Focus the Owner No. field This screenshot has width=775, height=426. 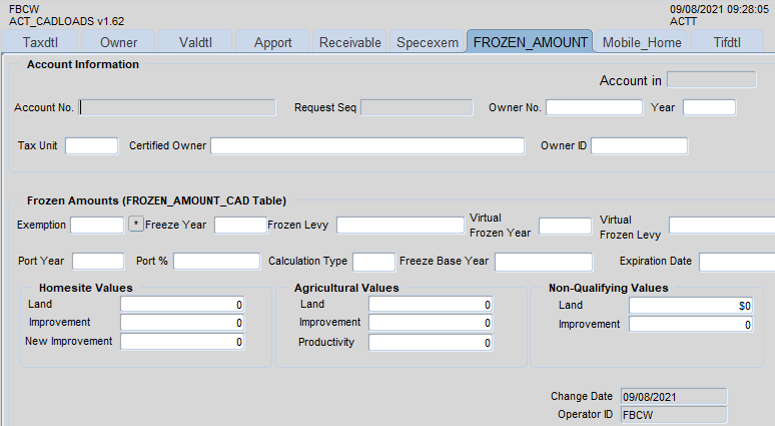point(593,107)
